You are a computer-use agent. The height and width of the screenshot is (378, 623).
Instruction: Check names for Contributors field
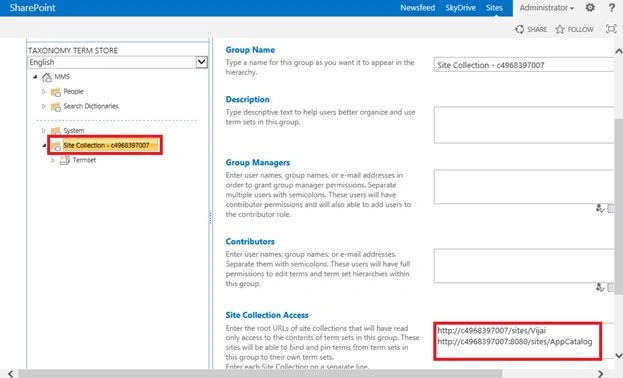point(600,287)
